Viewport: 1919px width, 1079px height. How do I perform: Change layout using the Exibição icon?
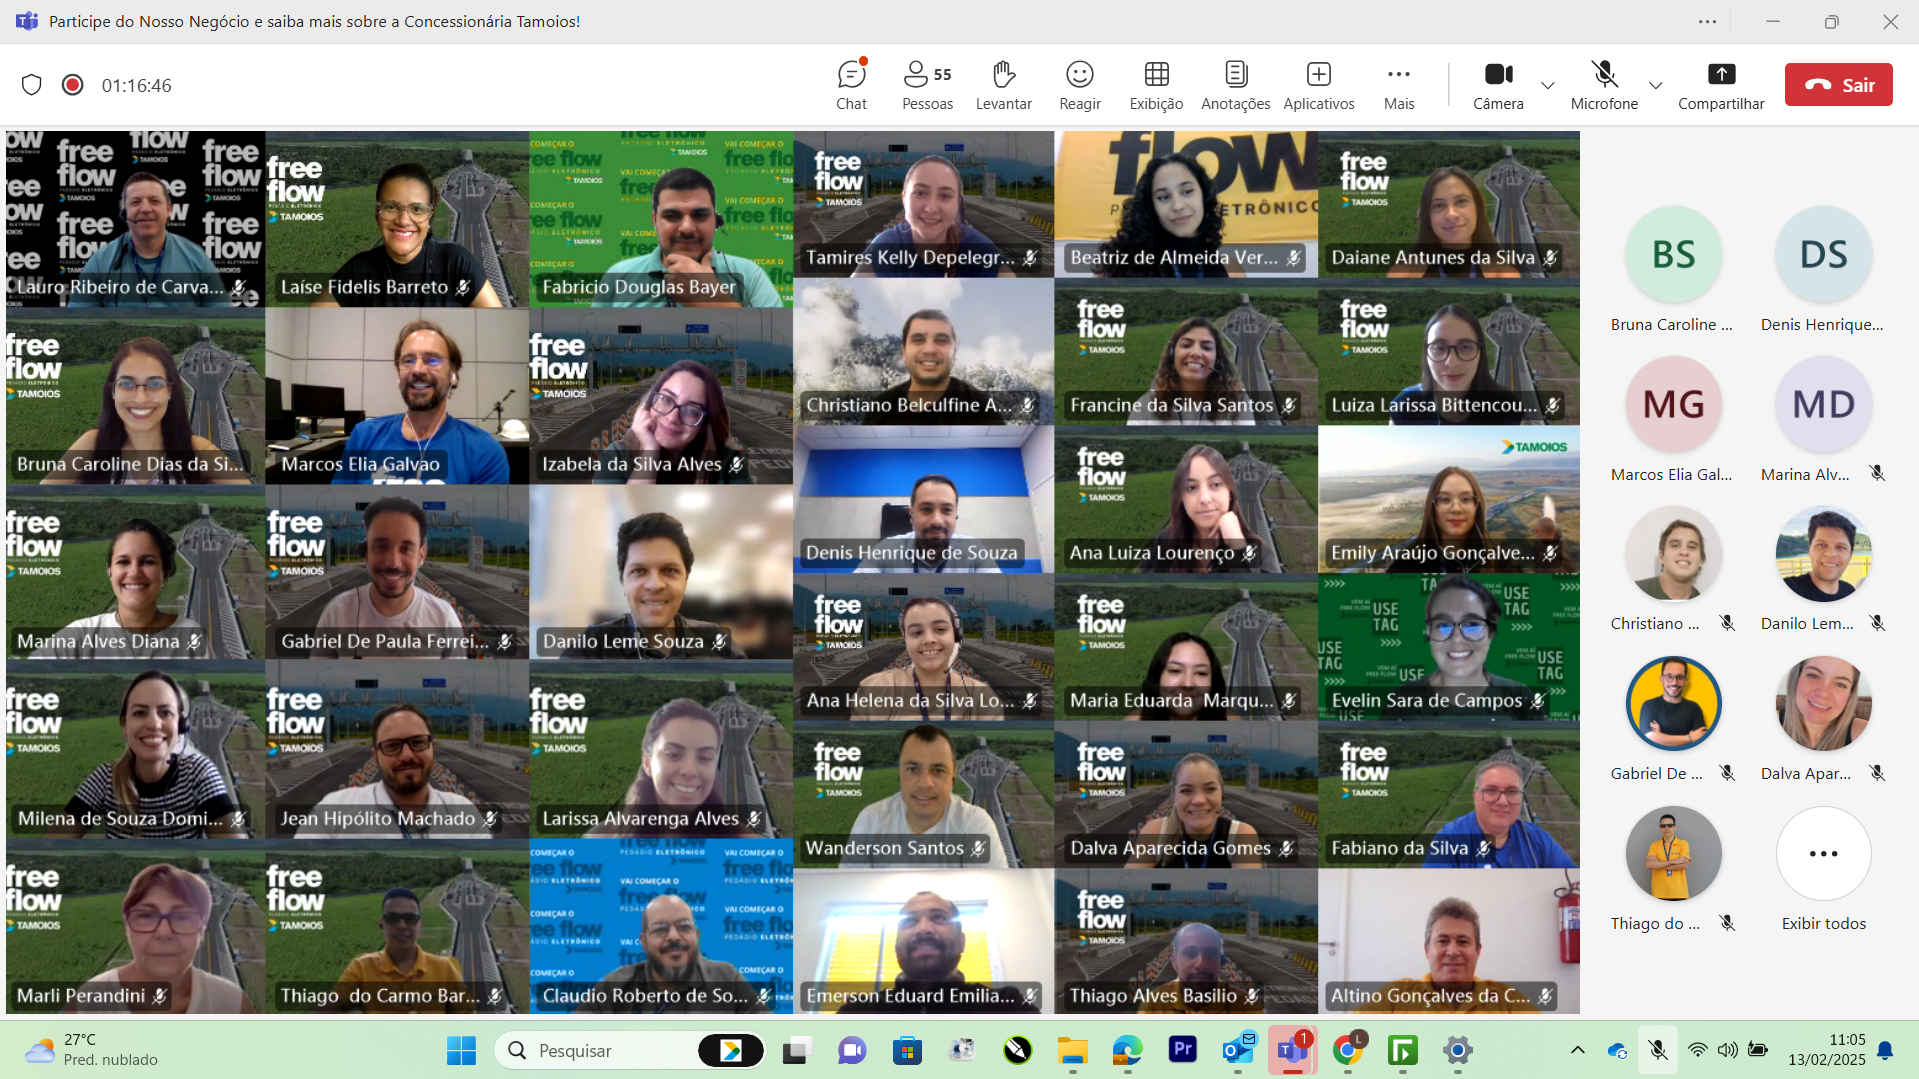(1156, 85)
